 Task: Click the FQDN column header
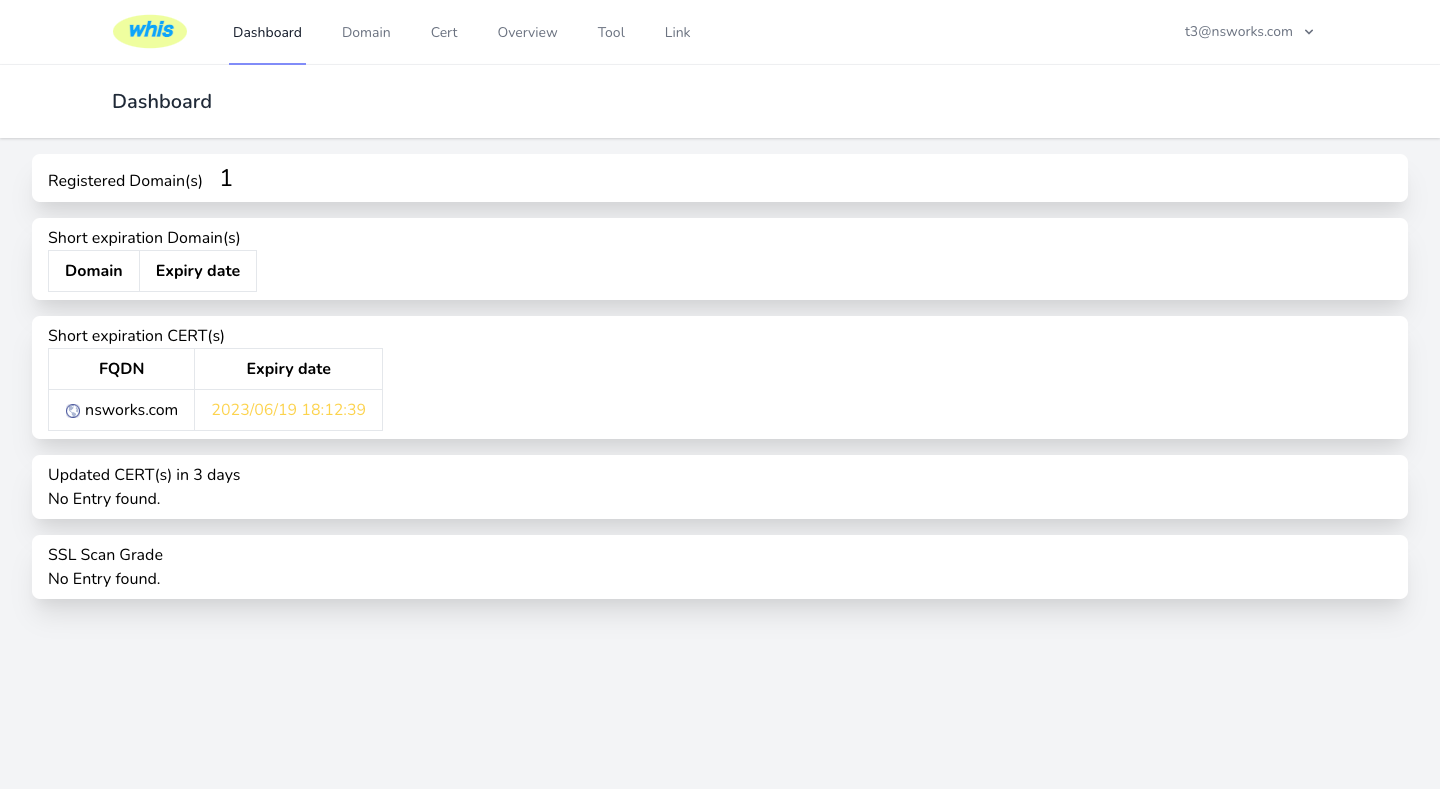tap(121, 369)
